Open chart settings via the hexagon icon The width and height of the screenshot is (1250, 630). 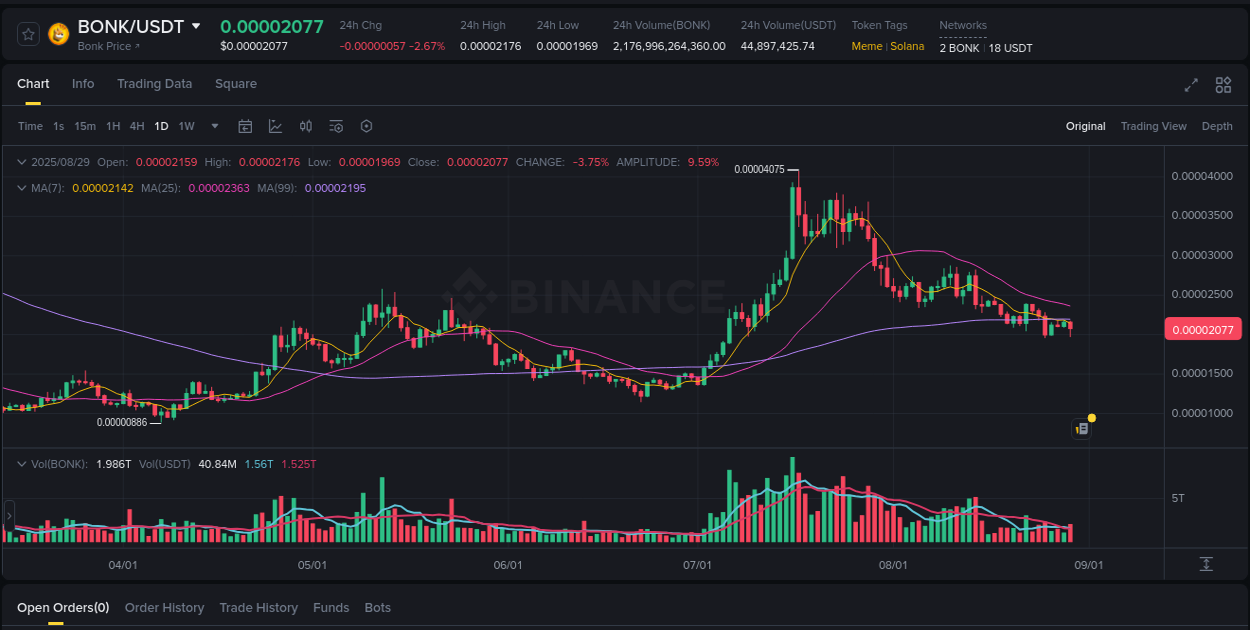366,126
